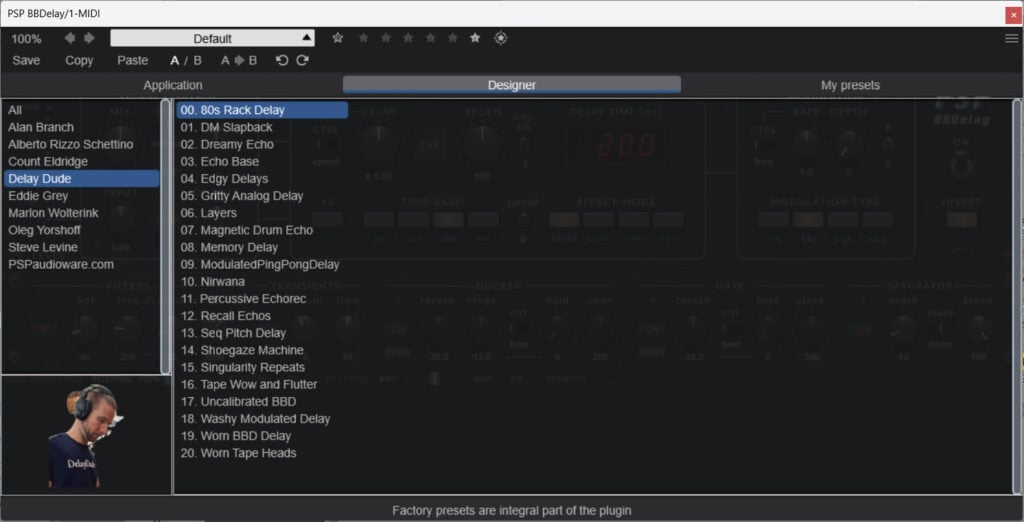Click the bright white star icon
This screenshot has height=522, width=1024.
click(475, 38)
